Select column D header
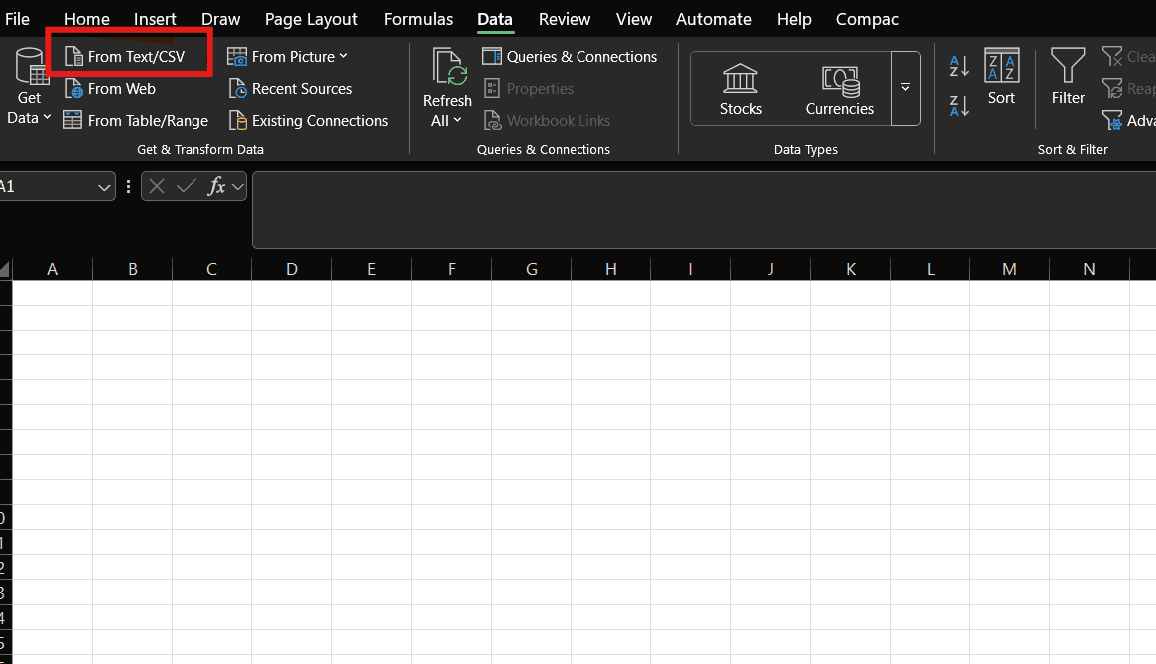1156x664 pixels. click(x=292, y=269)
